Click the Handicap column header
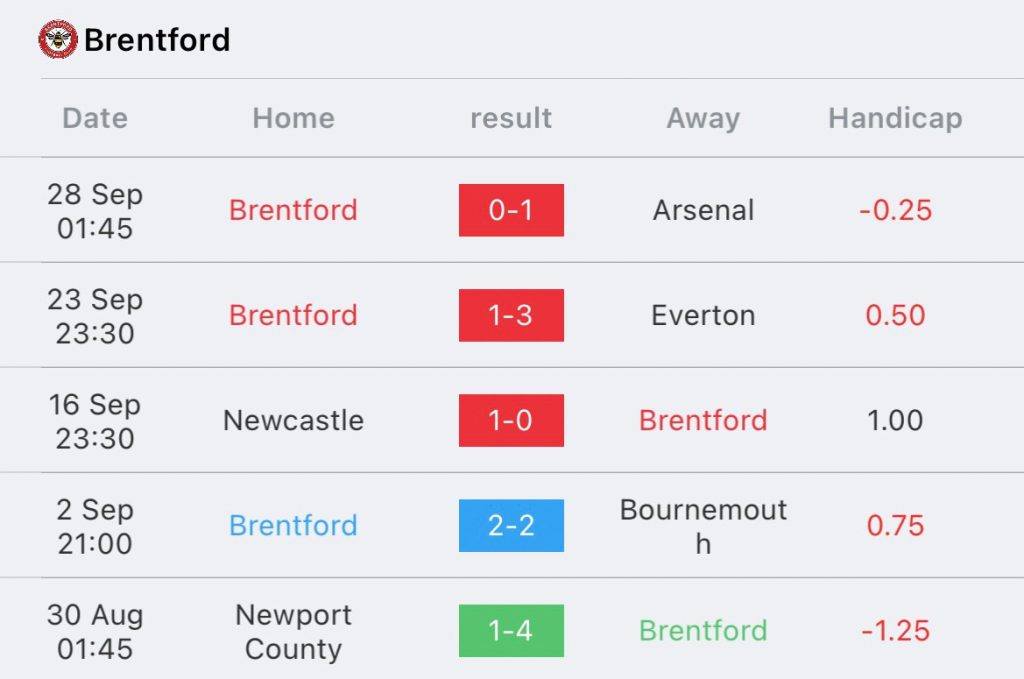 click(x=895, y=118)
